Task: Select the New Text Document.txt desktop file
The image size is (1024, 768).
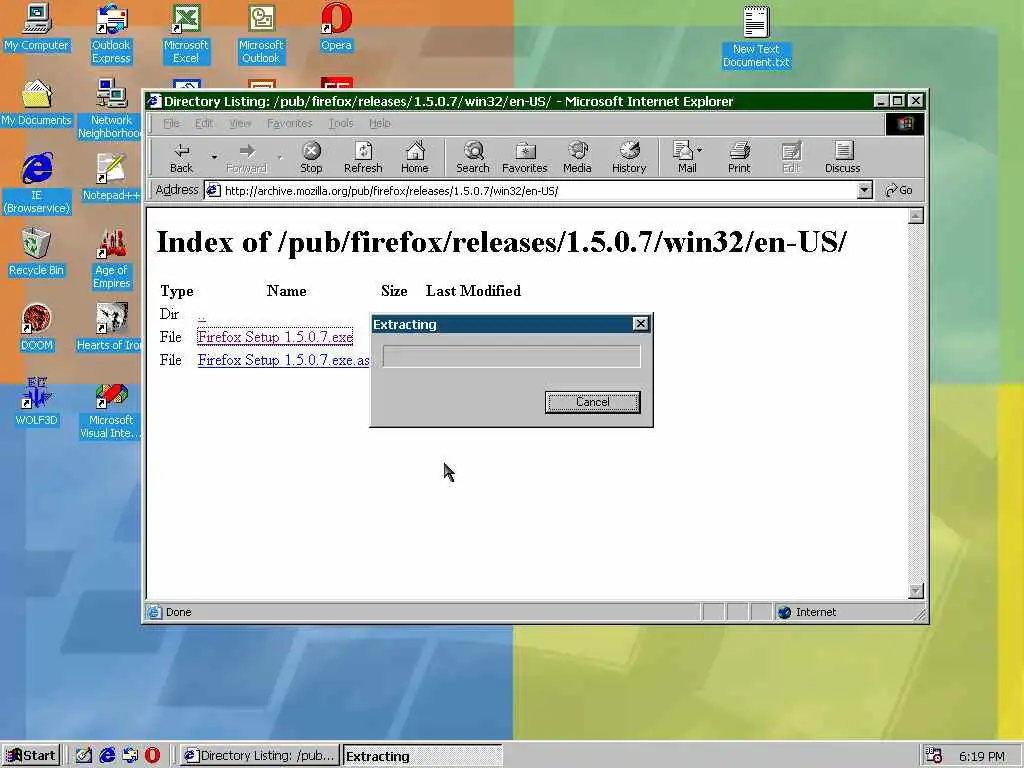Action: coord(756,37)
